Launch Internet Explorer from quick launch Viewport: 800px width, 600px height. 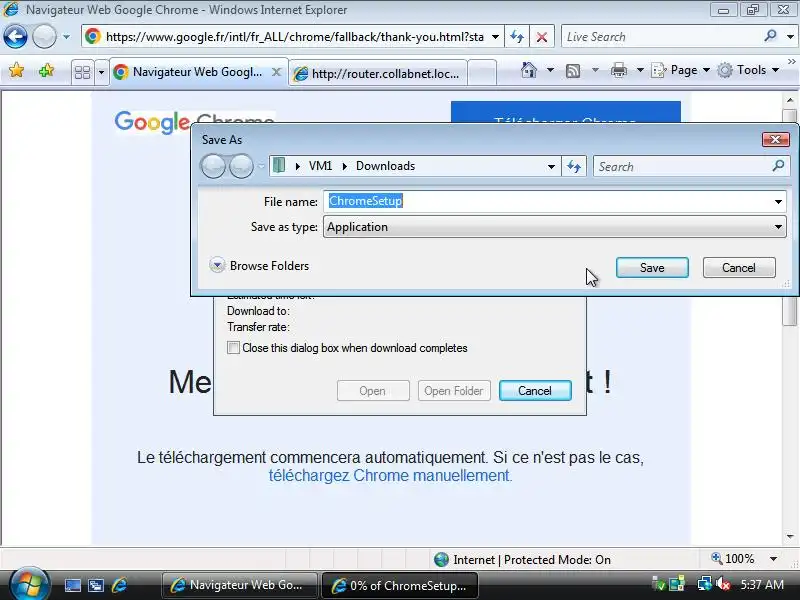119,585
